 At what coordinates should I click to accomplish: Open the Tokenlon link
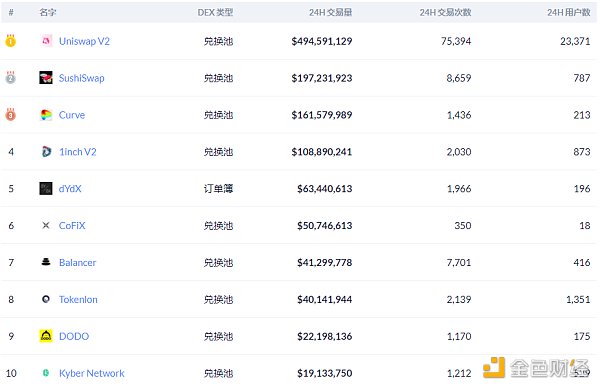tap(78, 299)
